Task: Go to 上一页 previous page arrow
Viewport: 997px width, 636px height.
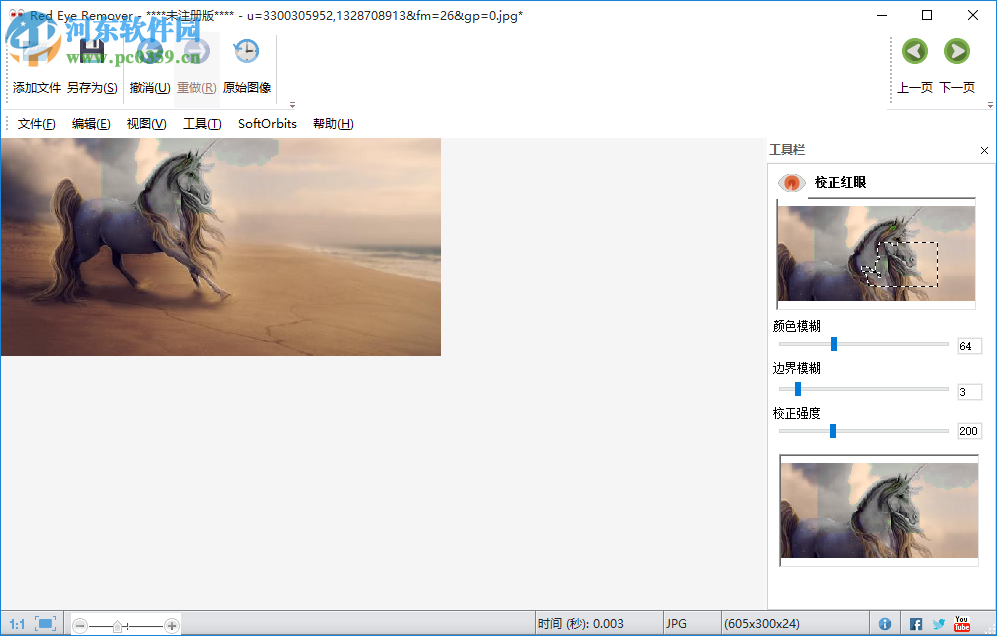Action: tap(915, 52)
